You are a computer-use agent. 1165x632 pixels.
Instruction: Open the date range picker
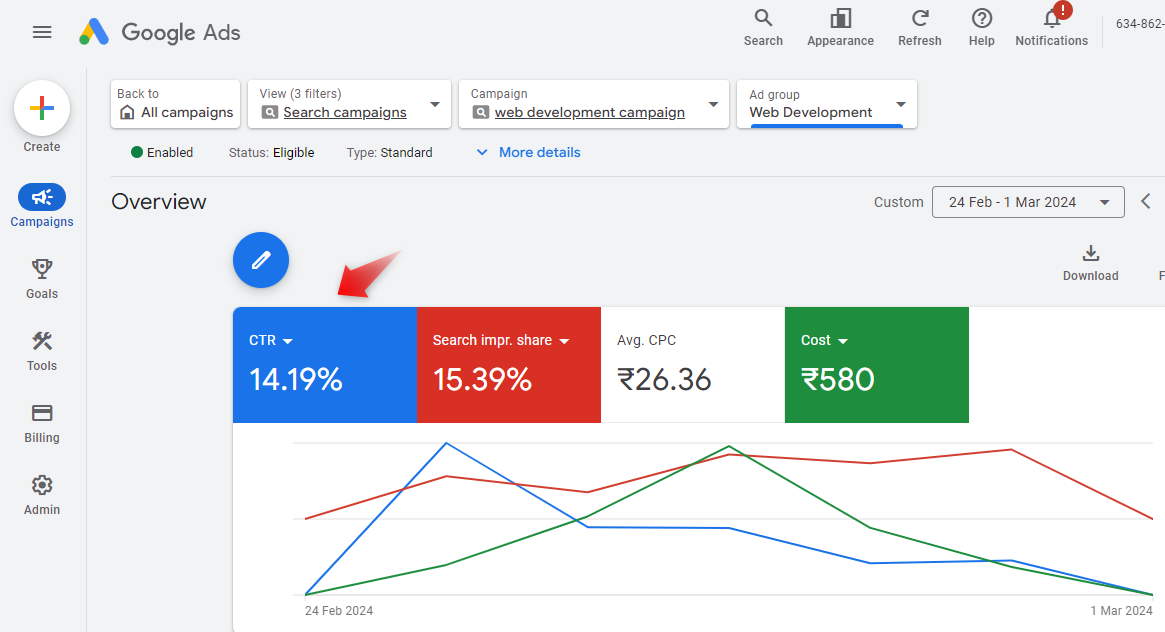point(1027,202)
